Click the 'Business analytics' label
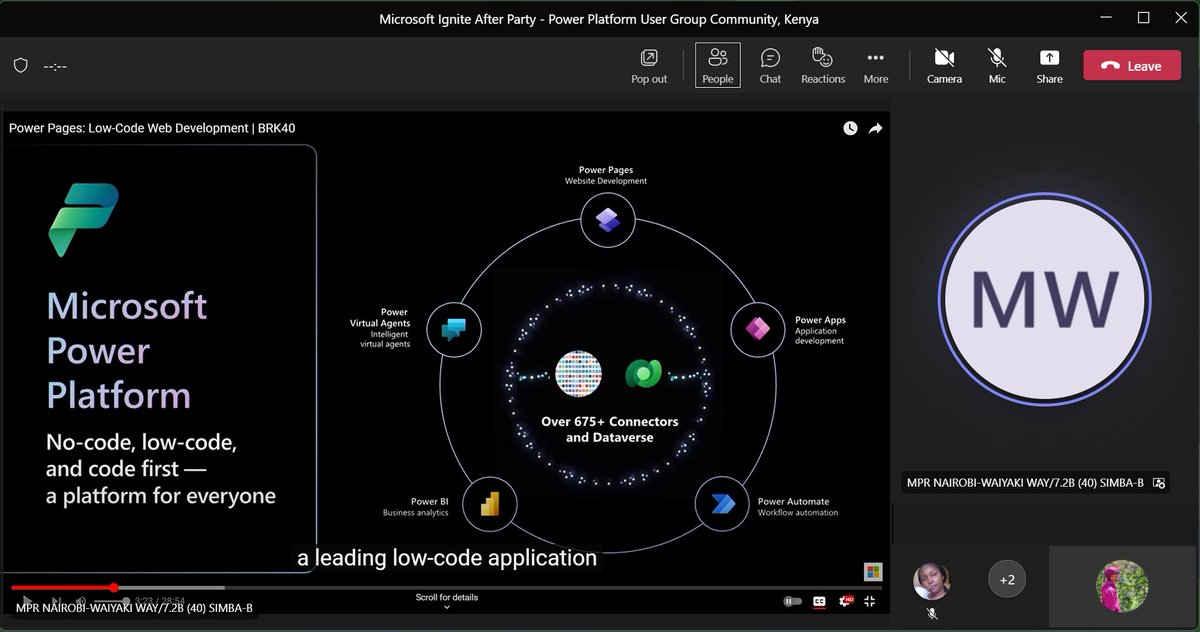Screen dimensions: 1200x632 [415, 513]
